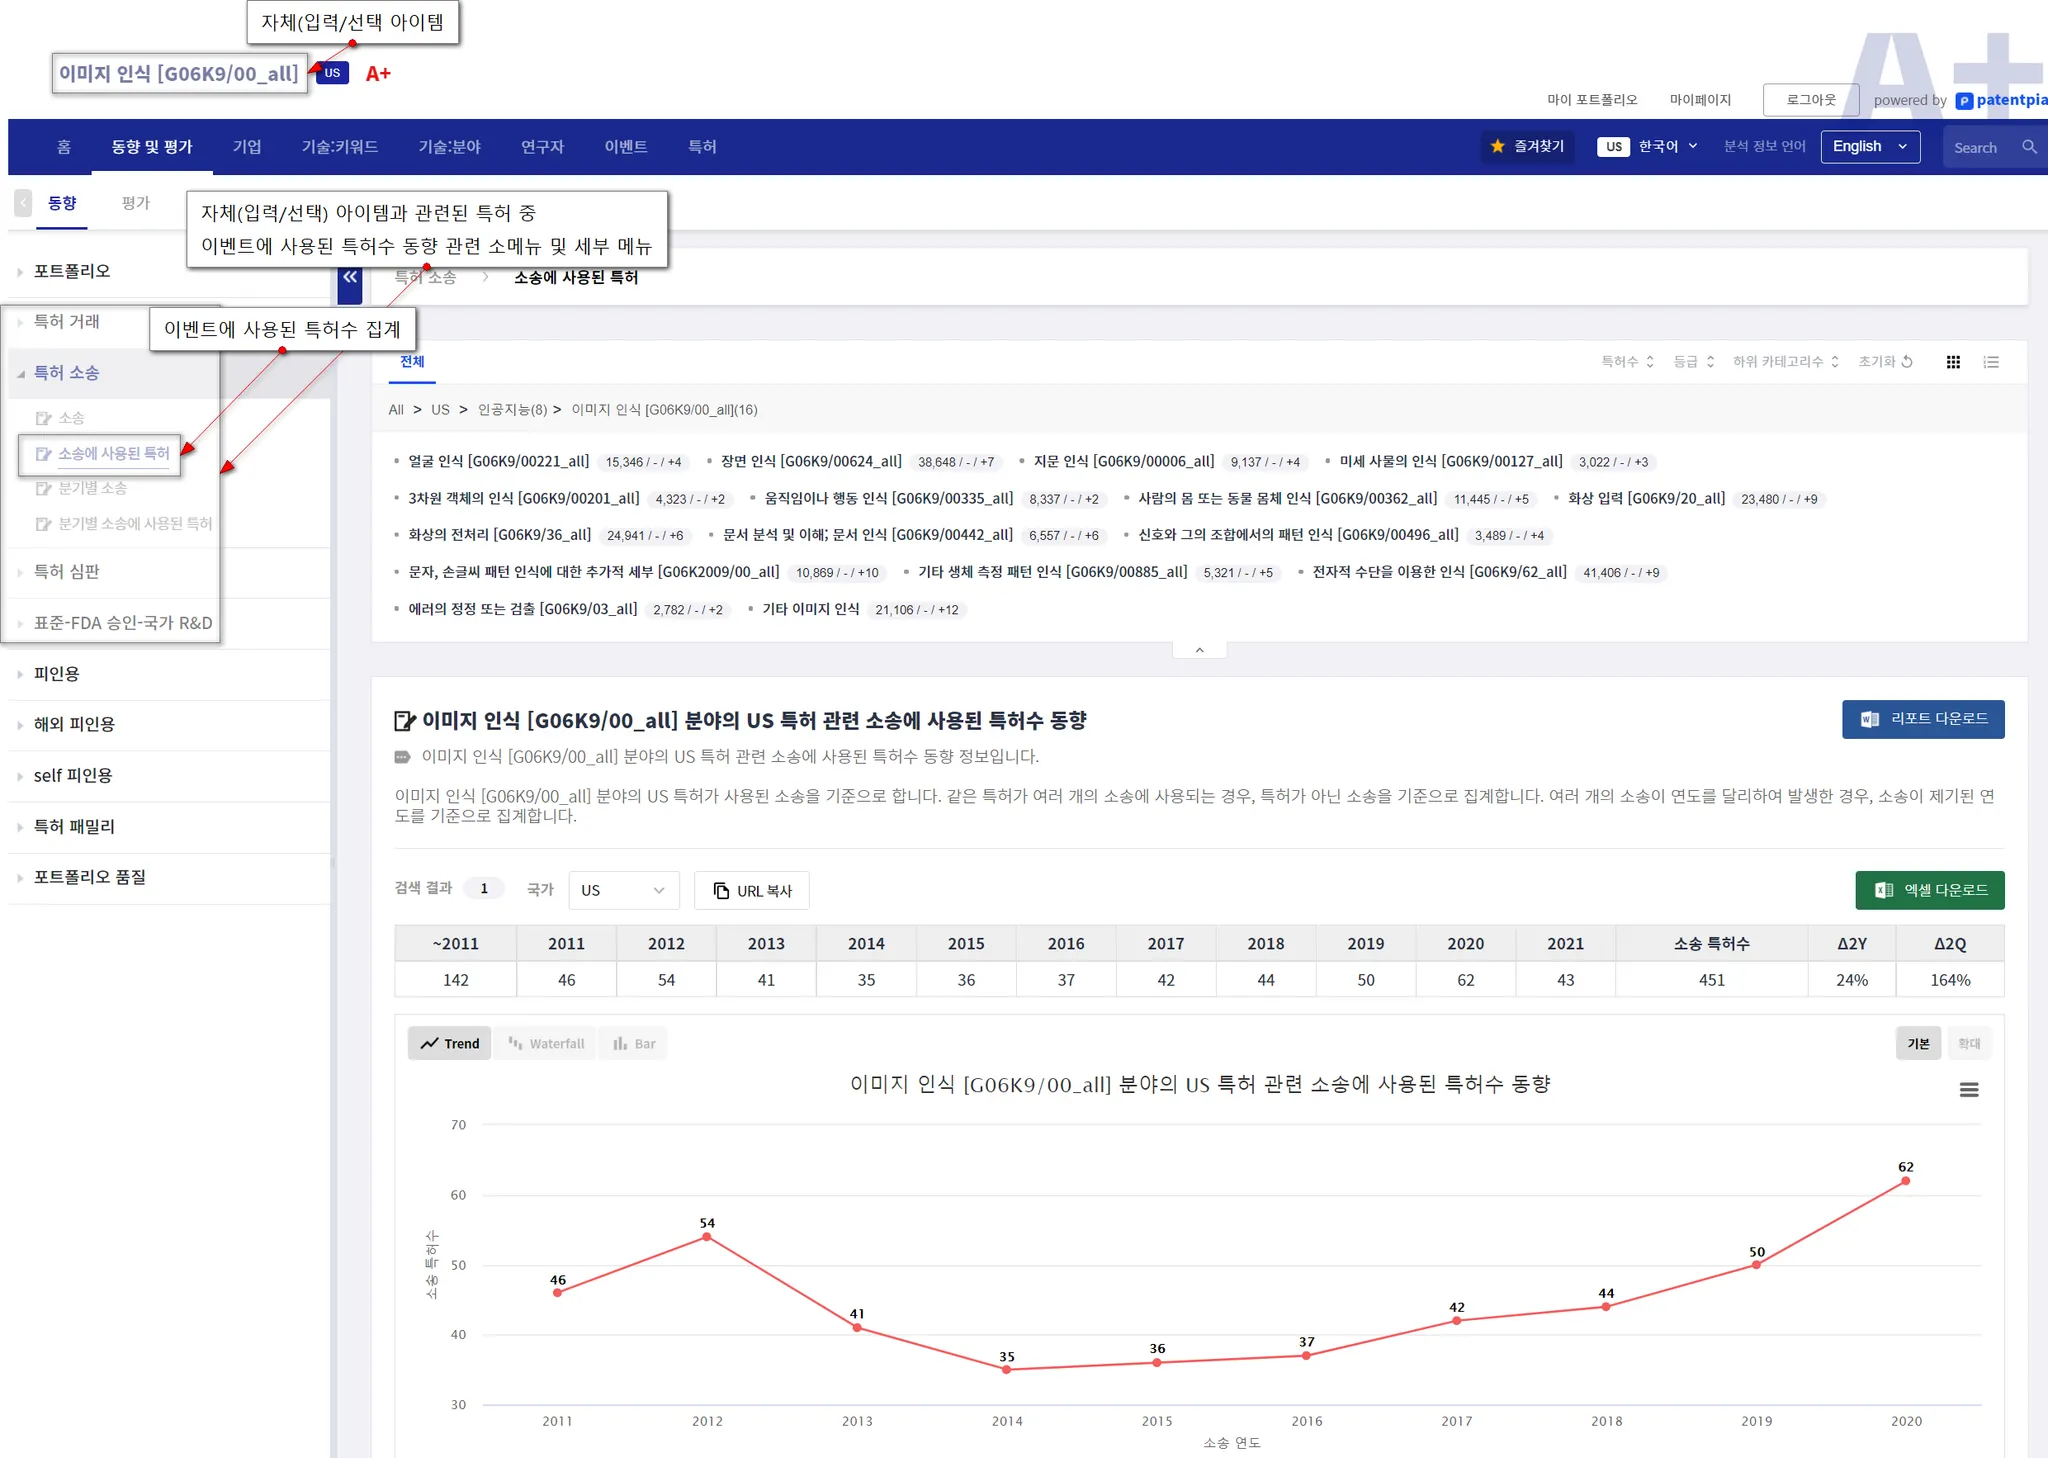Open the 기업 navigation menu
Viewport: 2048px width, 1458px height.
coord(247,147)
